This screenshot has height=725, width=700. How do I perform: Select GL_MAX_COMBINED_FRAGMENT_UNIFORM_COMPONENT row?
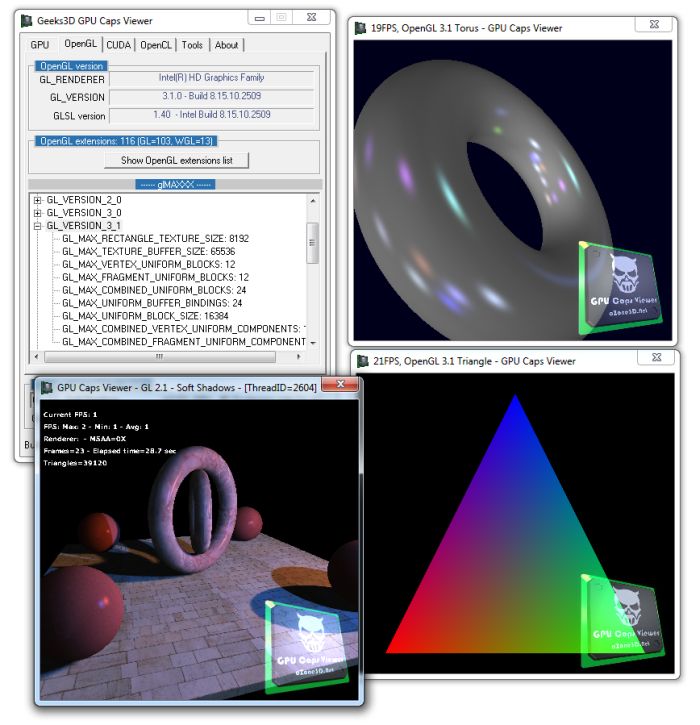pyautogui.click(x=184, y=342)
